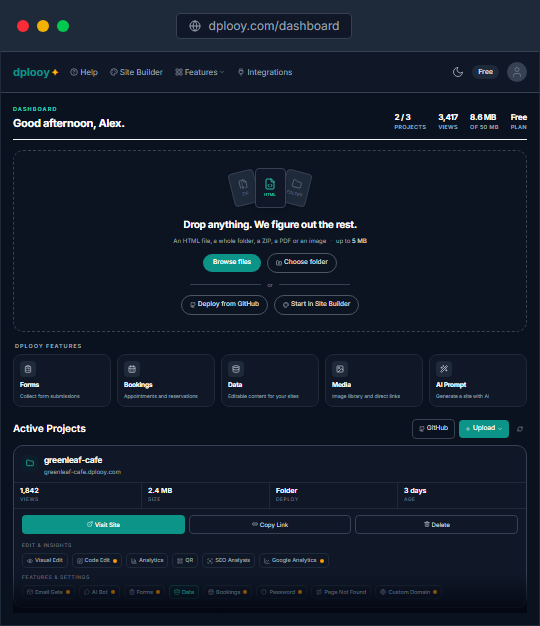Open the Media feature card
This screenshot has height=626, width=540.
(x=374, y=380)
